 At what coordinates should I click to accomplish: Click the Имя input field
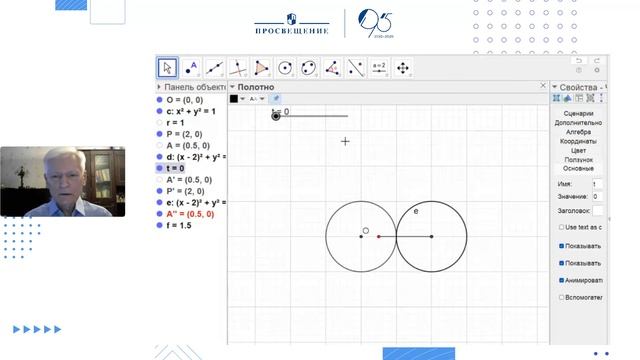[x=597, y=184]
